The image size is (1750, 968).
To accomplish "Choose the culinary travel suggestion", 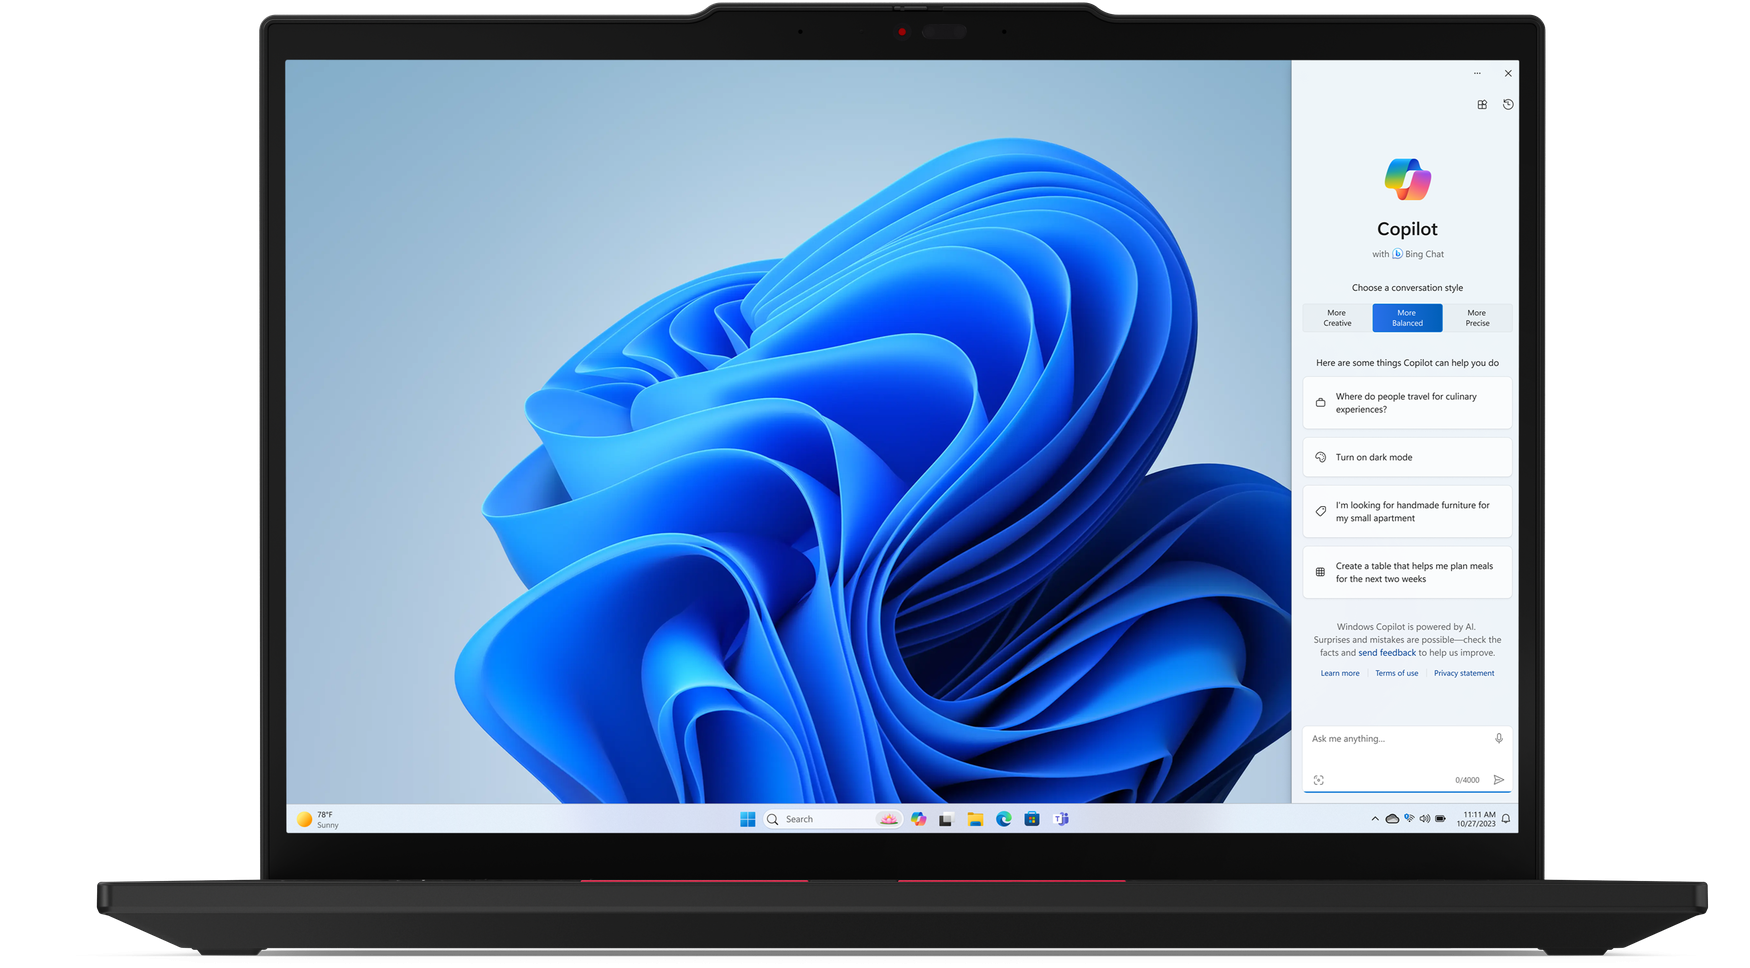I will point(1407,403).
